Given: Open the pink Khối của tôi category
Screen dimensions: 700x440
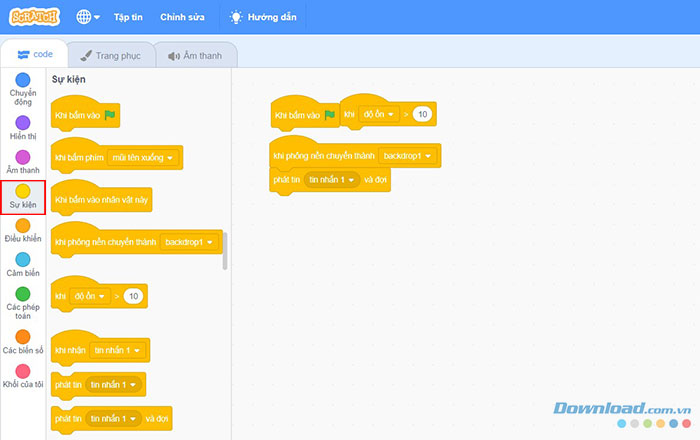Looking at the screenshot, I should click(x=22, y=371).
